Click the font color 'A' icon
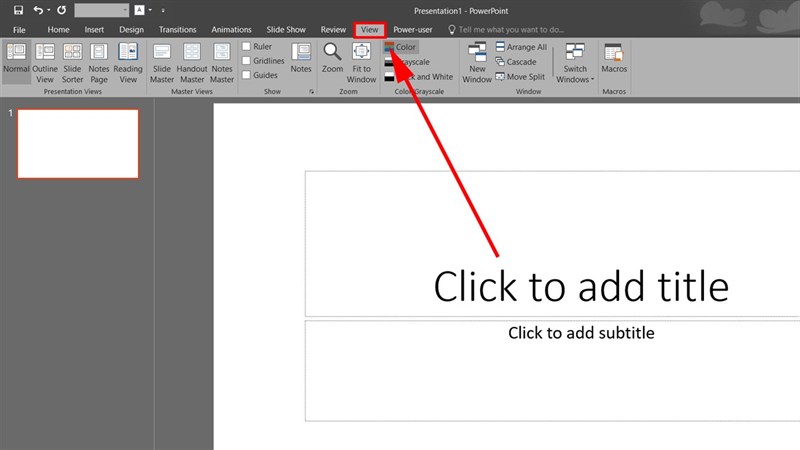The width and height of the screenshot is (800, 450). (x=139, y=10)
